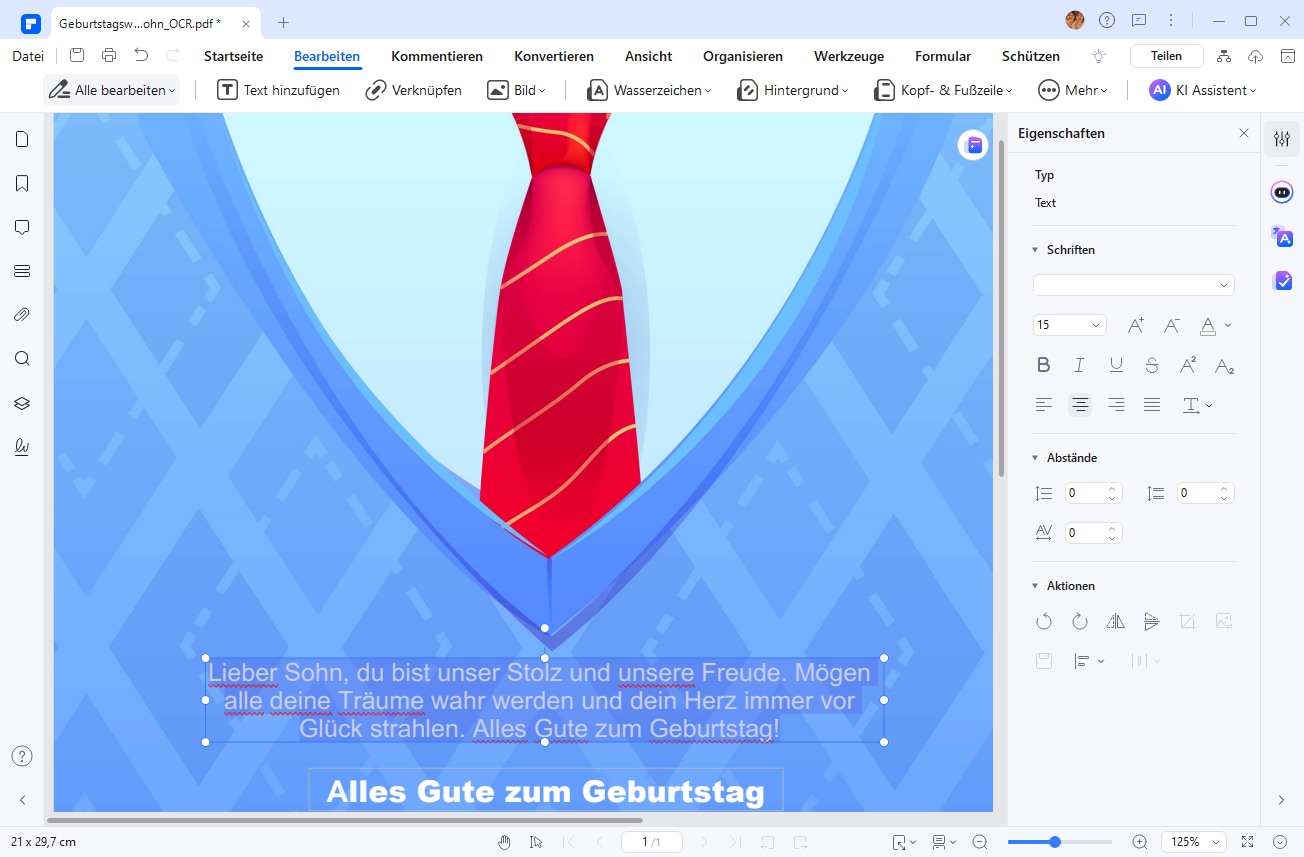The image size is (1304, 857).
Task: Flip the object vertically
Action: [1152, 621]
